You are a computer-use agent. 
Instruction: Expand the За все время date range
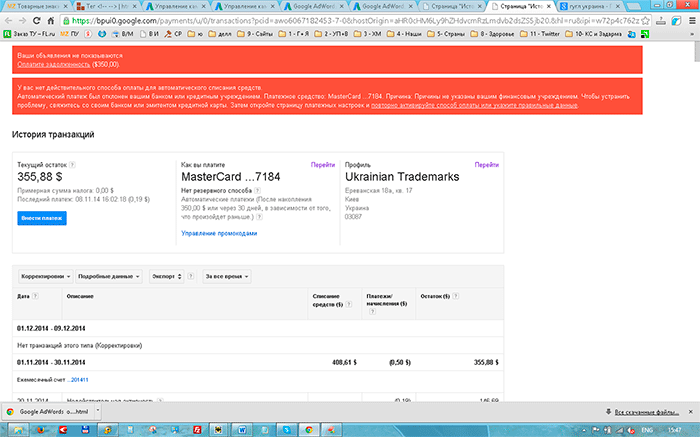pos(226,275)
